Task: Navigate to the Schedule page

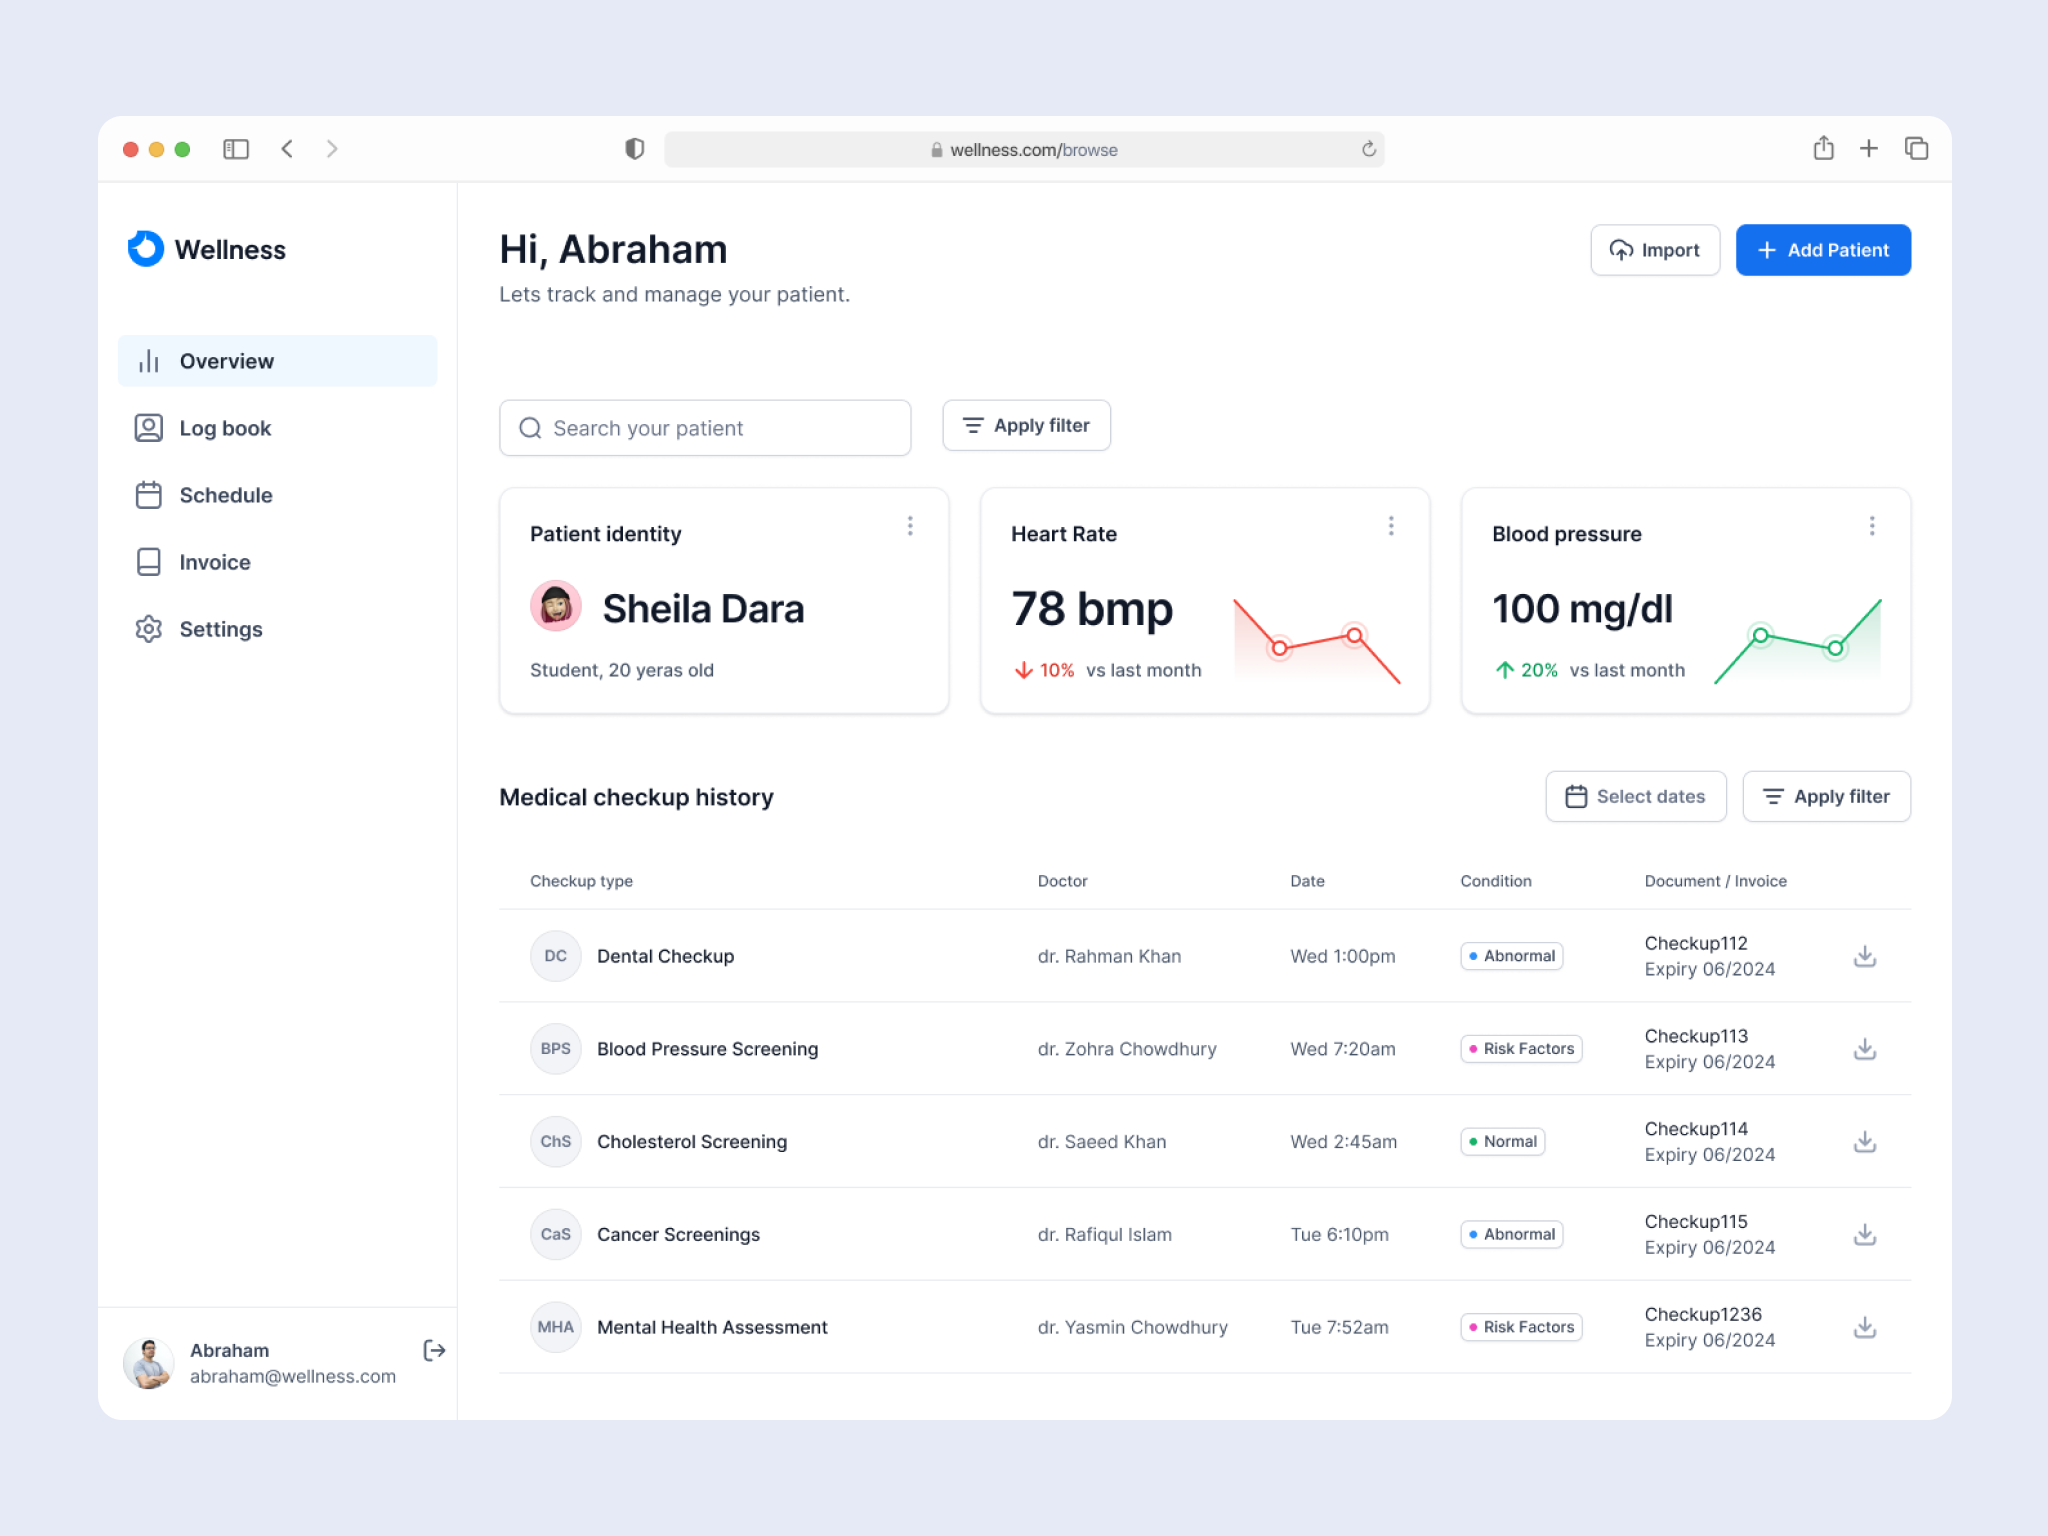Action: pos(225,495)
